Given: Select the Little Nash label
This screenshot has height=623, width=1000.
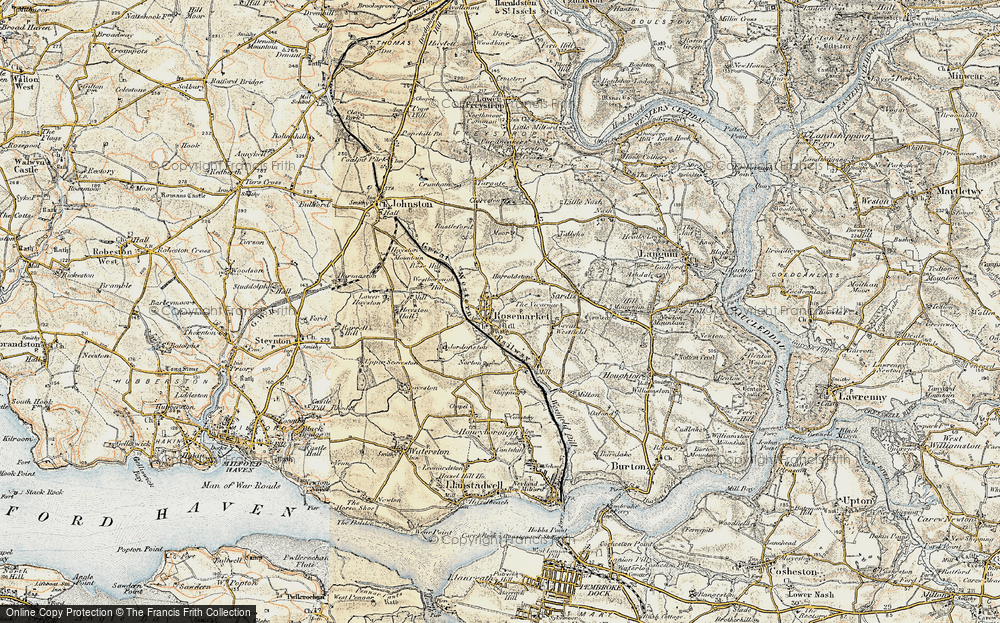Looking at the screenshot, I should click(583, 201).
